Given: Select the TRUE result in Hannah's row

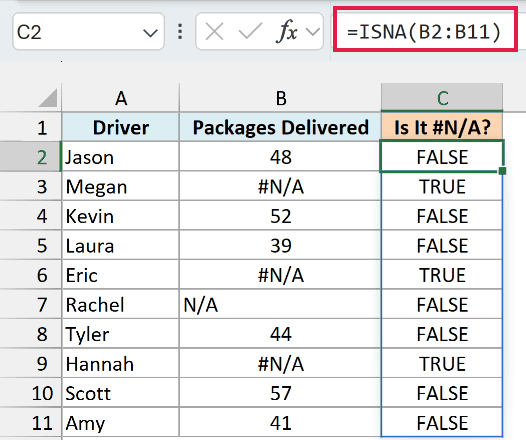Looking at the screenshot, I should 442,364.
